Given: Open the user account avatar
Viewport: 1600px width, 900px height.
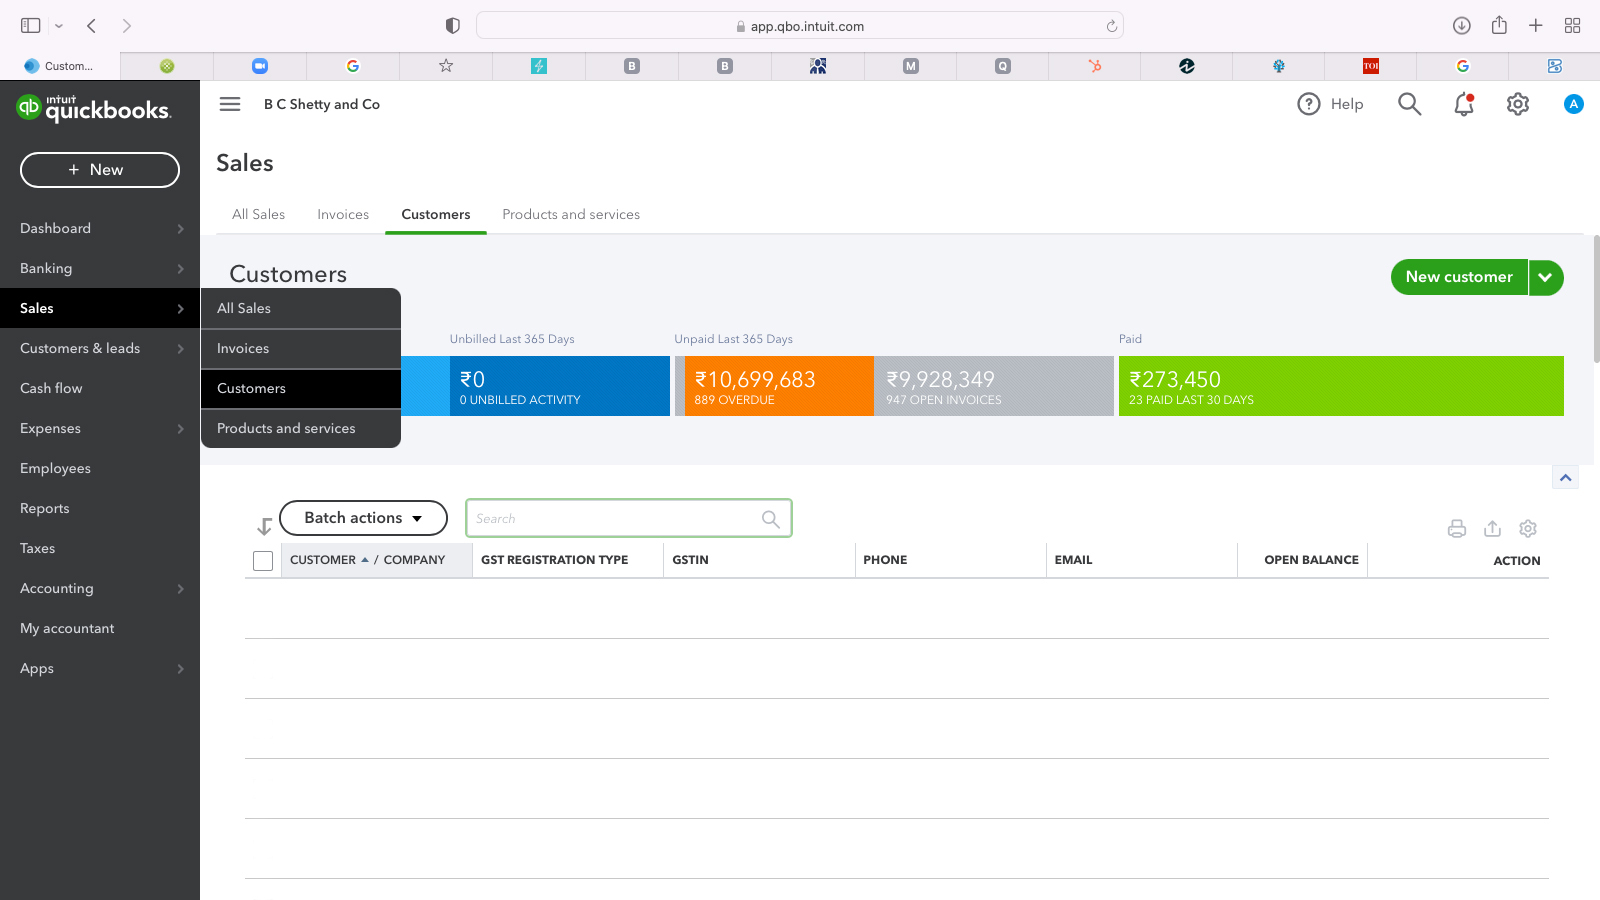Looking at the screenshot, I should tap(1573, 104).
